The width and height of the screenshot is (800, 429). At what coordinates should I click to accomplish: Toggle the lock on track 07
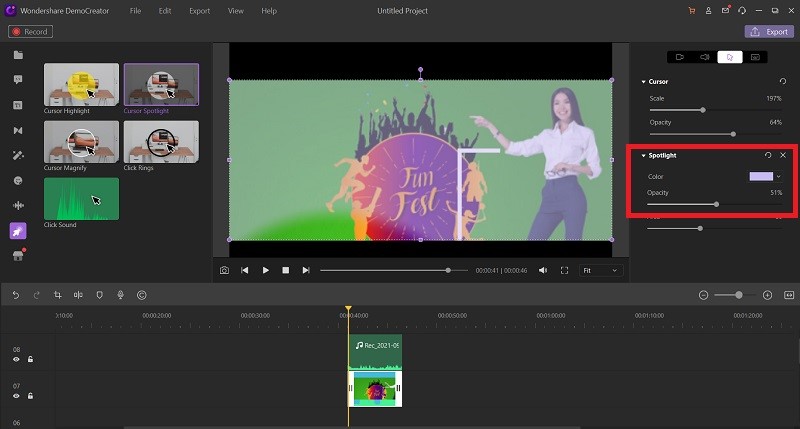31,396
